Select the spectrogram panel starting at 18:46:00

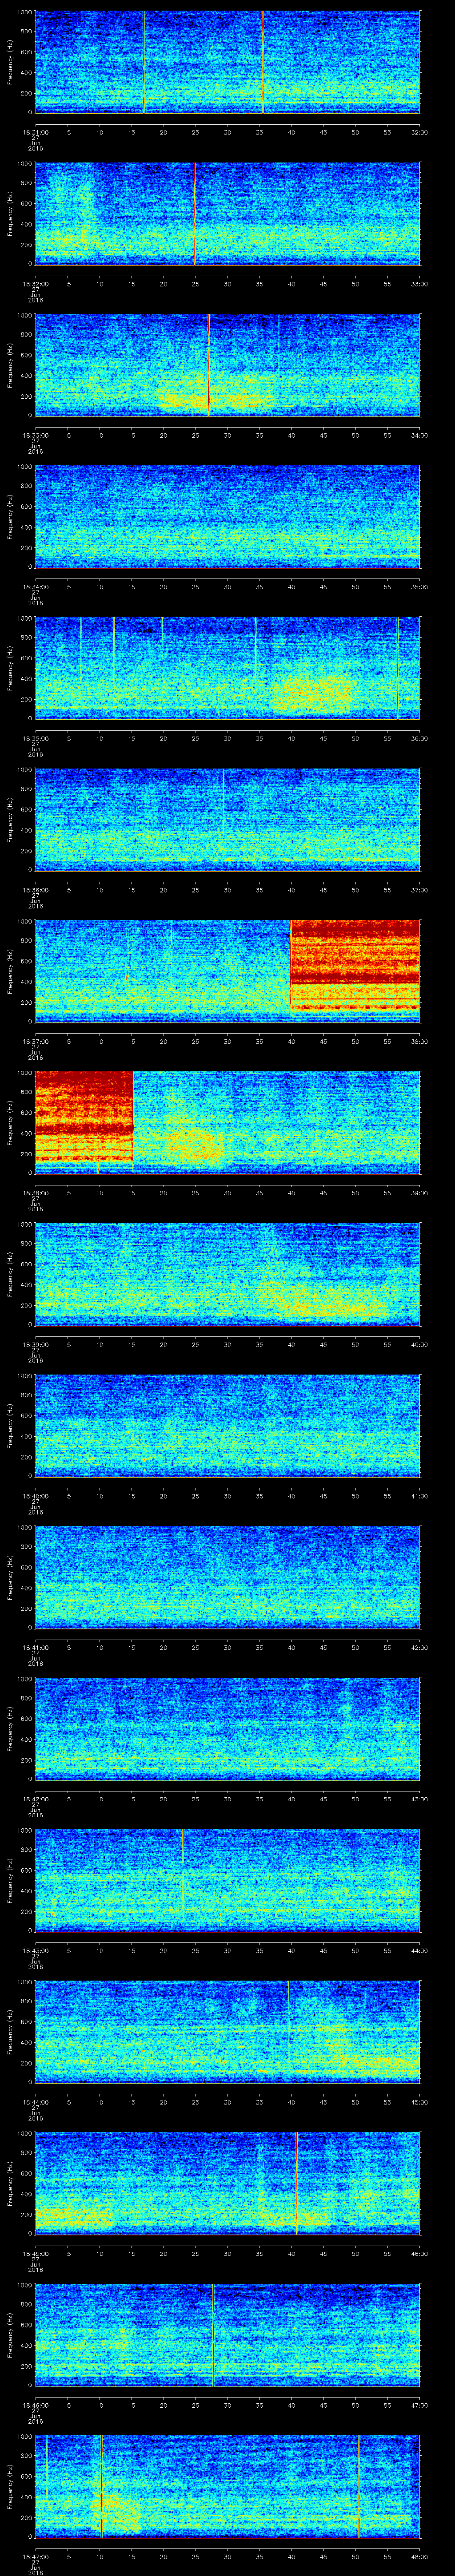(x=227, y=2334)
